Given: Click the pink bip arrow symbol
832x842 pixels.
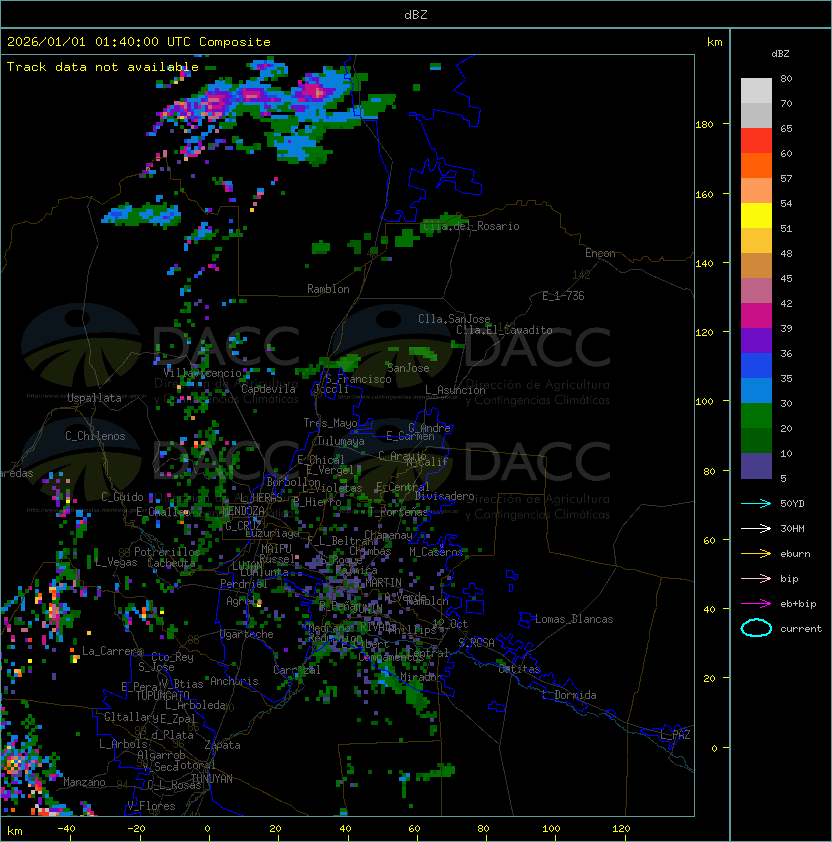Looking at the screenshot, I should click(756, 578).
